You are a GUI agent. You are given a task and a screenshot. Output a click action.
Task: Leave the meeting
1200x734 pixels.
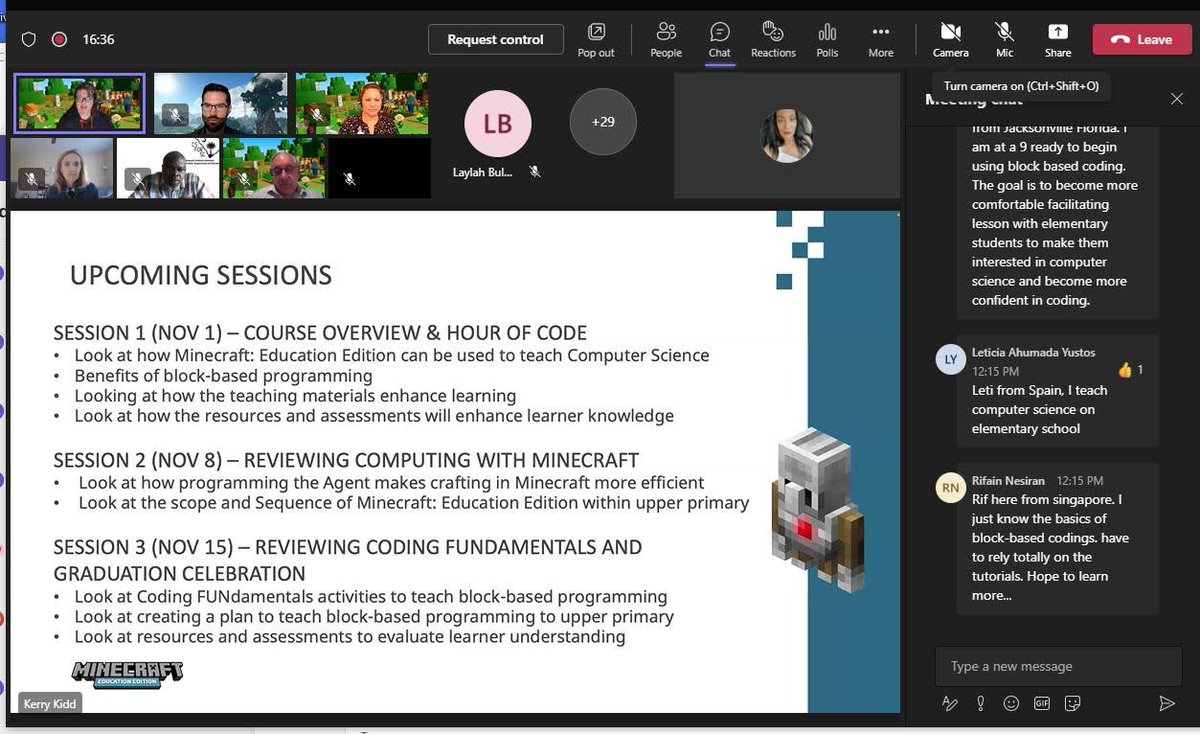click(1141, 39)
